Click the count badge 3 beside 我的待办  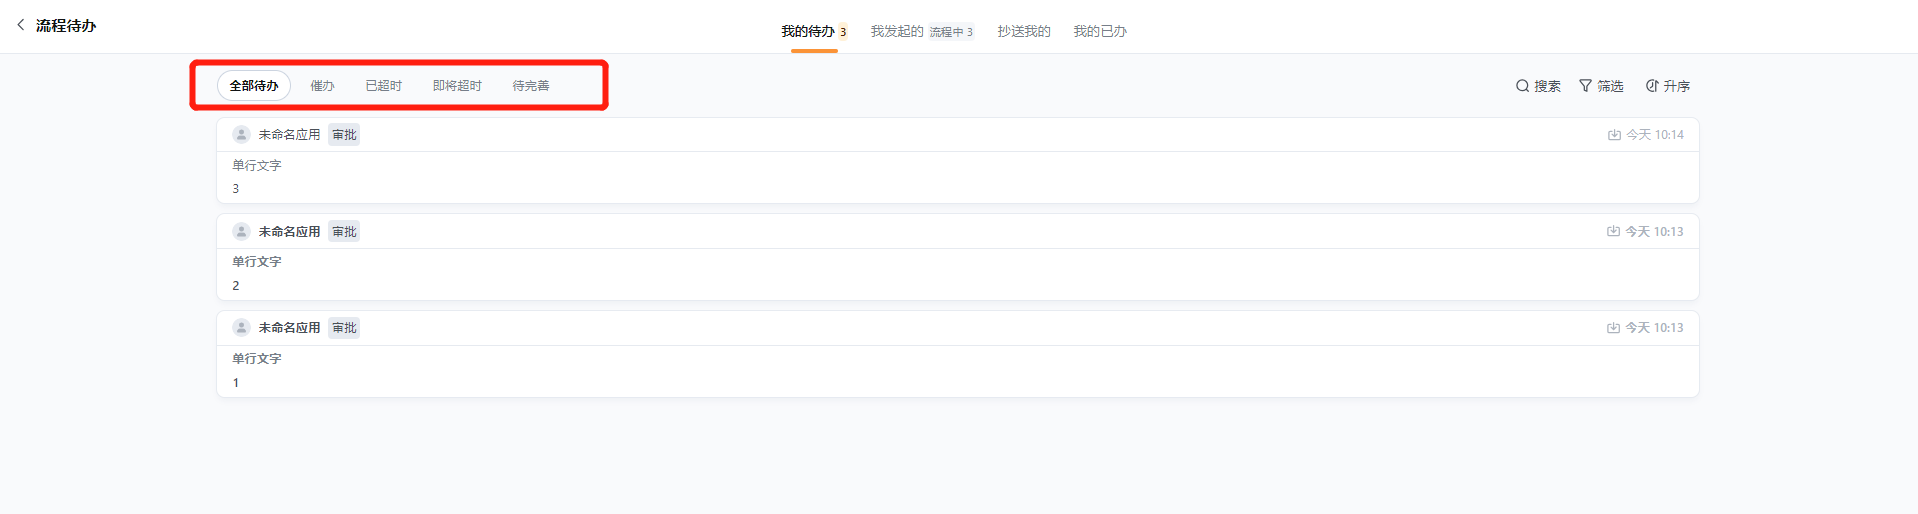click(x=843, y=32)
